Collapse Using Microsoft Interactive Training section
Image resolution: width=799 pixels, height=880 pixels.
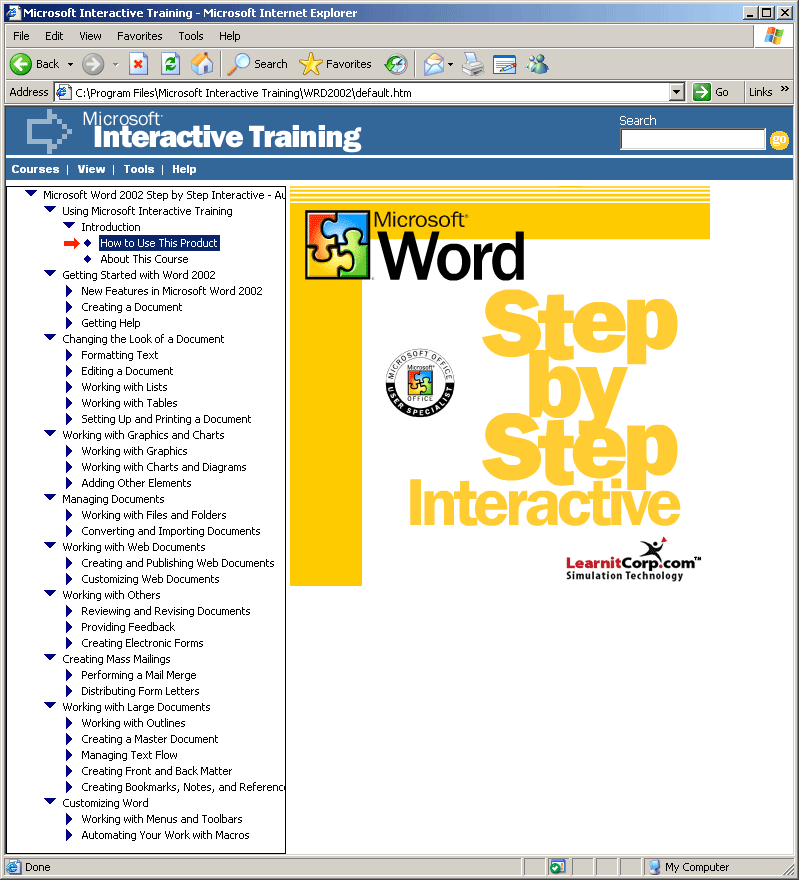coord(50,210)
